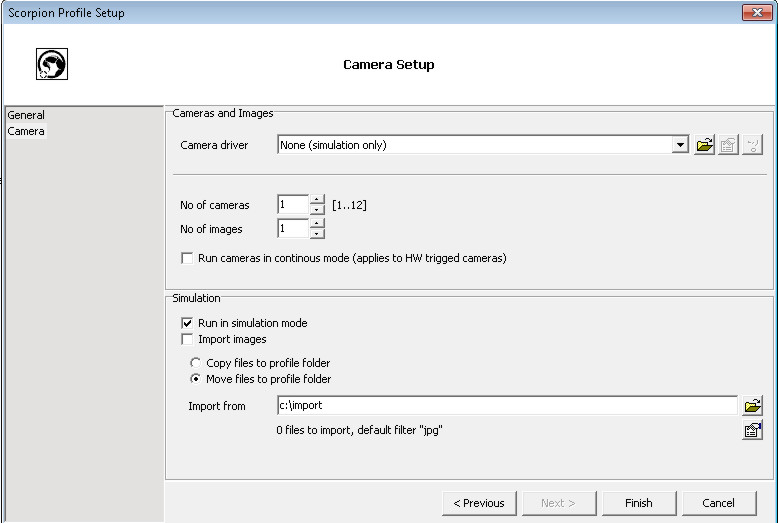The image size is (778, 523).
Task: Click the Import from path field
Action: [507, 406]
